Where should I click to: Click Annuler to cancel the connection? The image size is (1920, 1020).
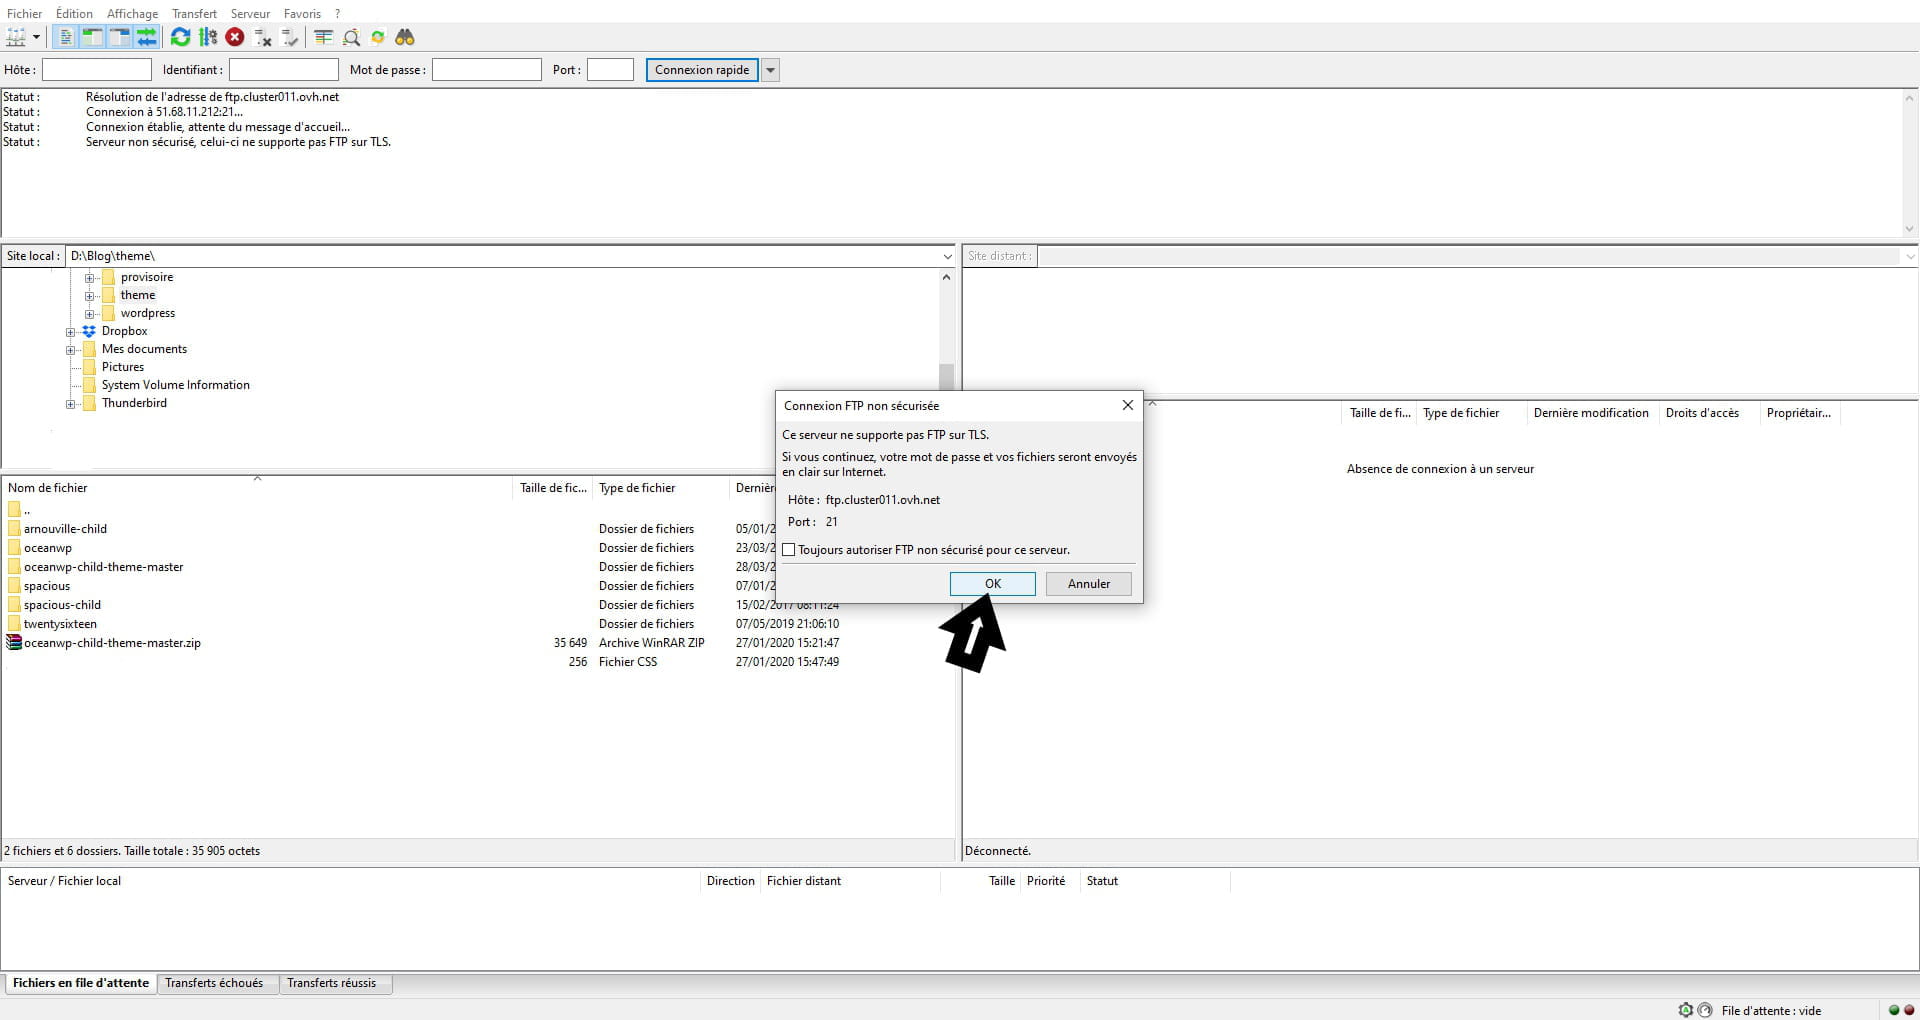coord(1088,584)
